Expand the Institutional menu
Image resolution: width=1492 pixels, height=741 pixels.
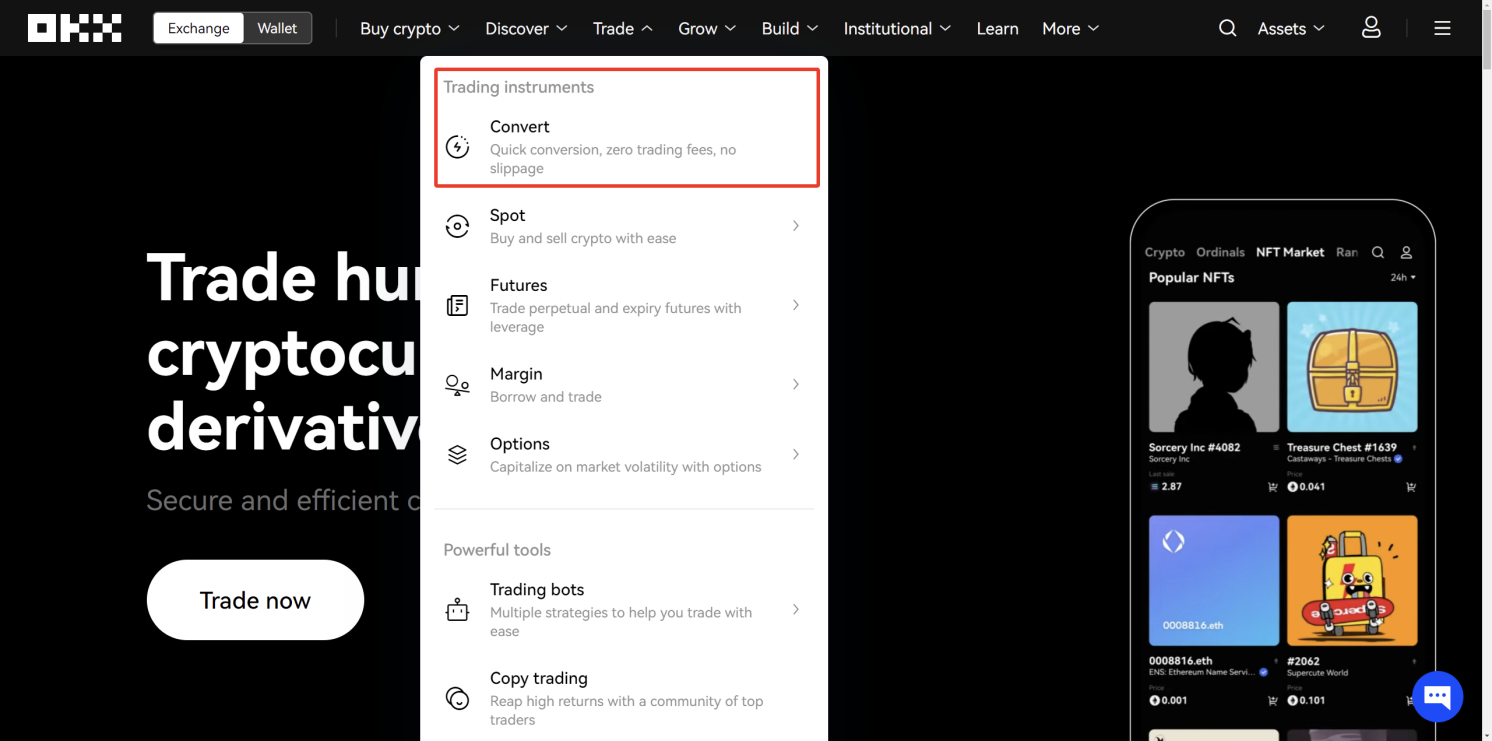tap(897, 28)
